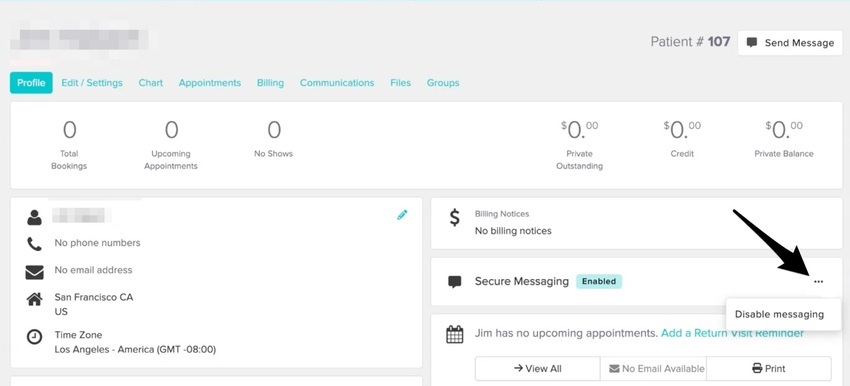Select Disable messaging from the popup menu

click(779, 314)
